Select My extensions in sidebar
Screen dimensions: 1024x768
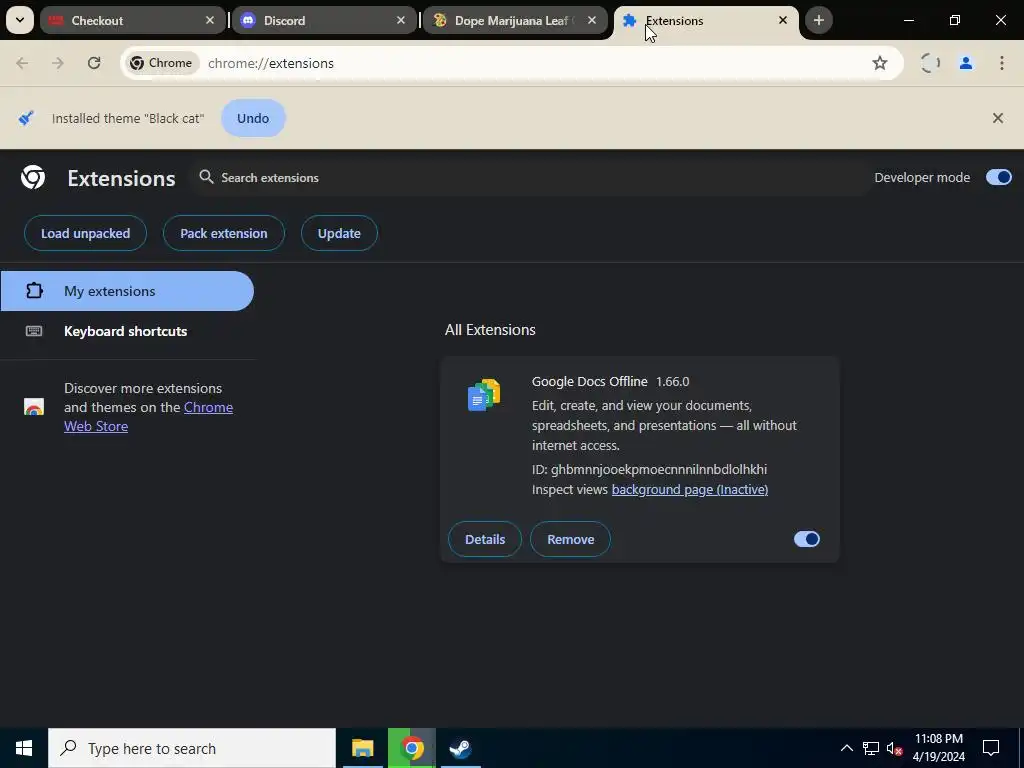click(127, 291)
